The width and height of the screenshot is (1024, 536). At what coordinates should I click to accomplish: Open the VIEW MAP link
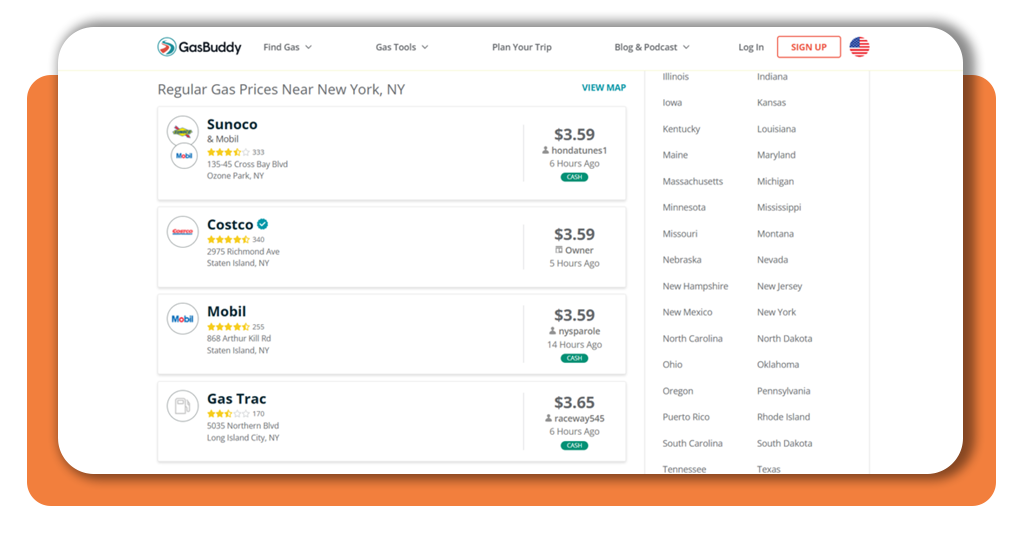pos(604,87)
